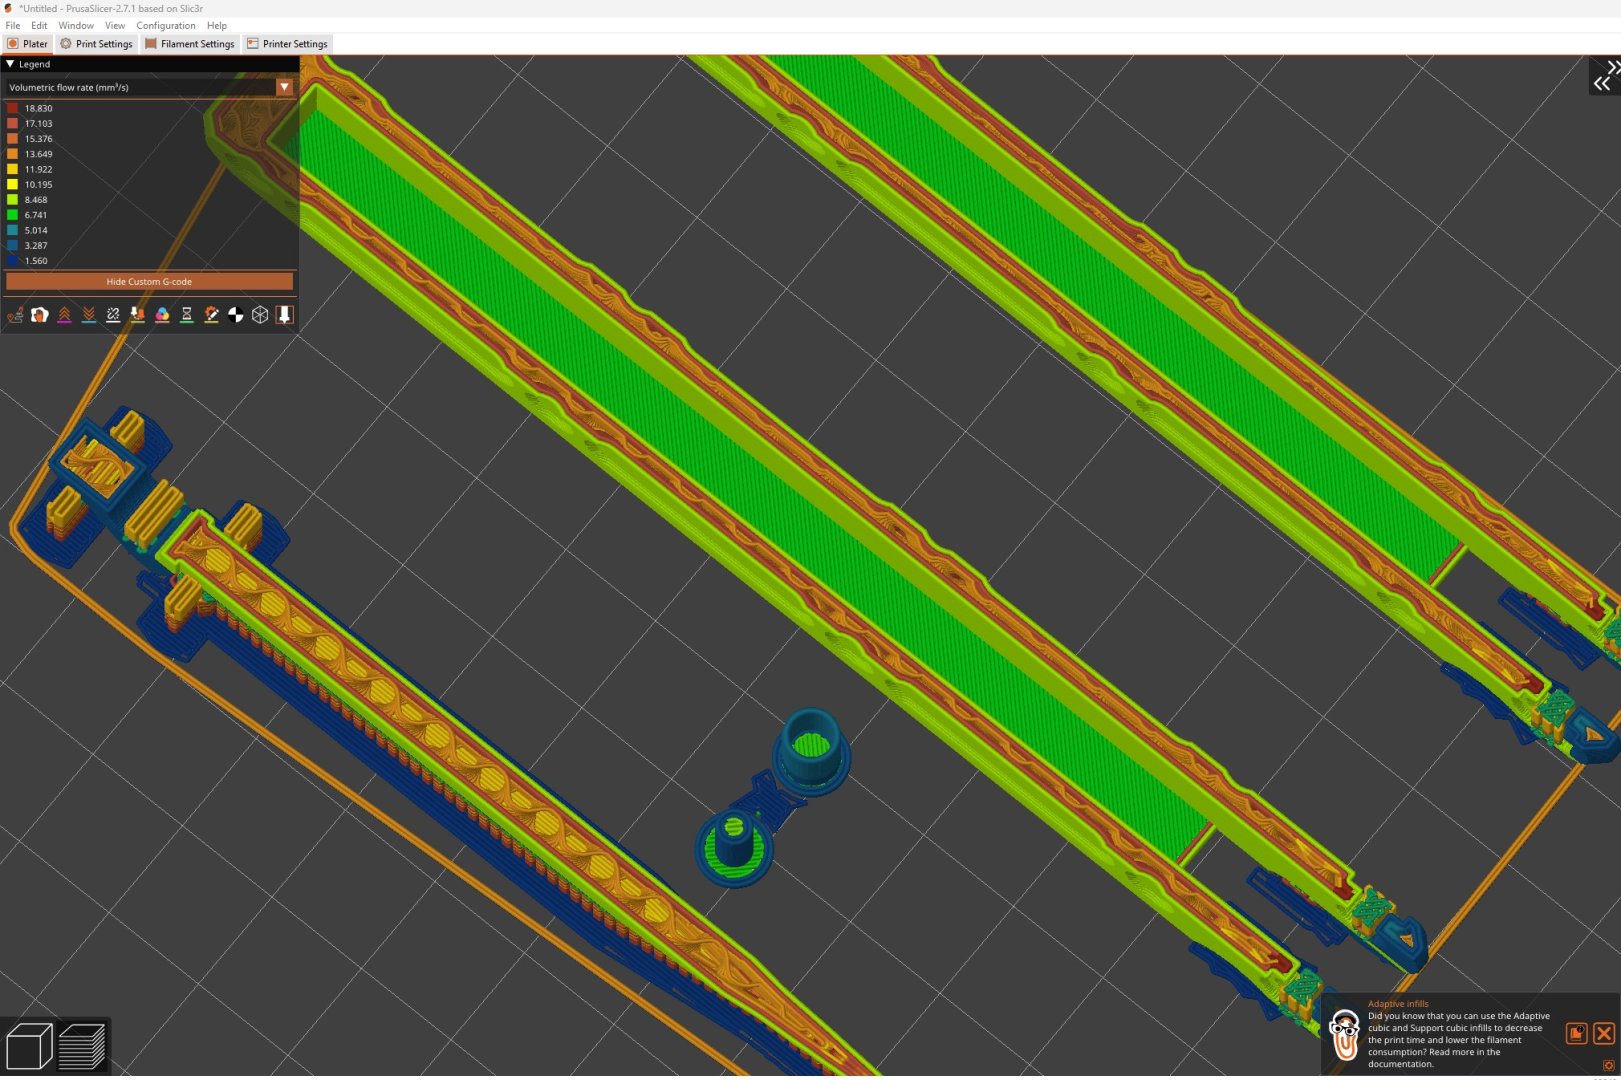
Task: Toggle retractions visibility icon
Action: point(64,315)
